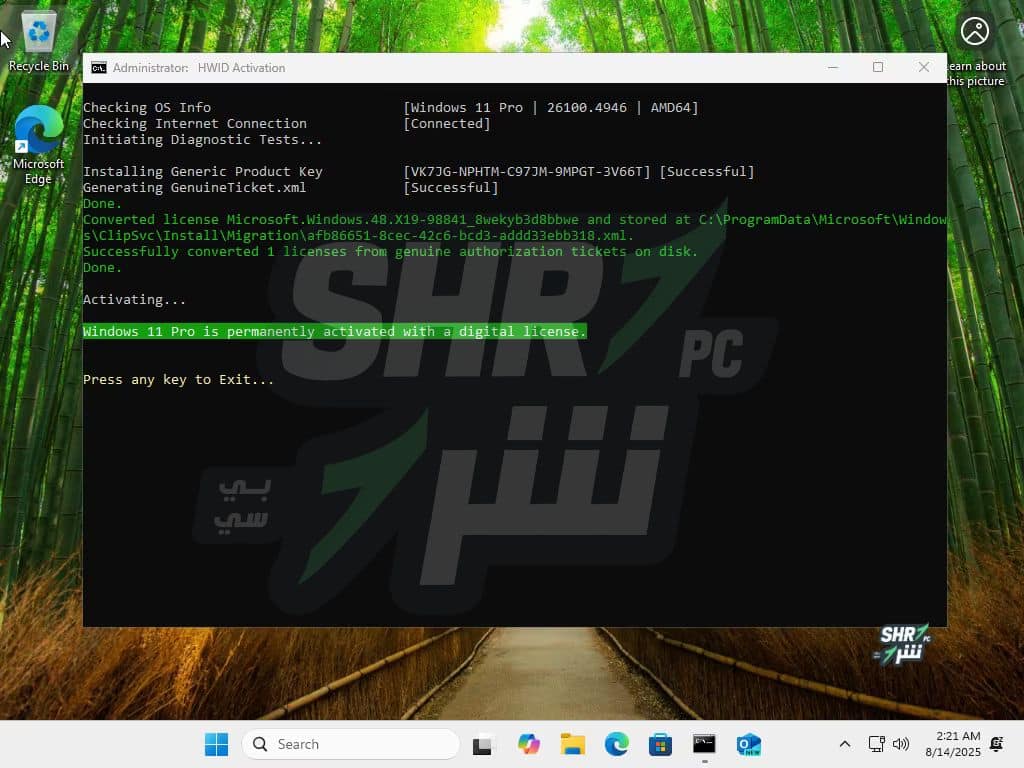Viewport: 1024px width, 768px height.
Task: Click the 'Successfully converted 1 licenses' line
Action: point(391,252)
